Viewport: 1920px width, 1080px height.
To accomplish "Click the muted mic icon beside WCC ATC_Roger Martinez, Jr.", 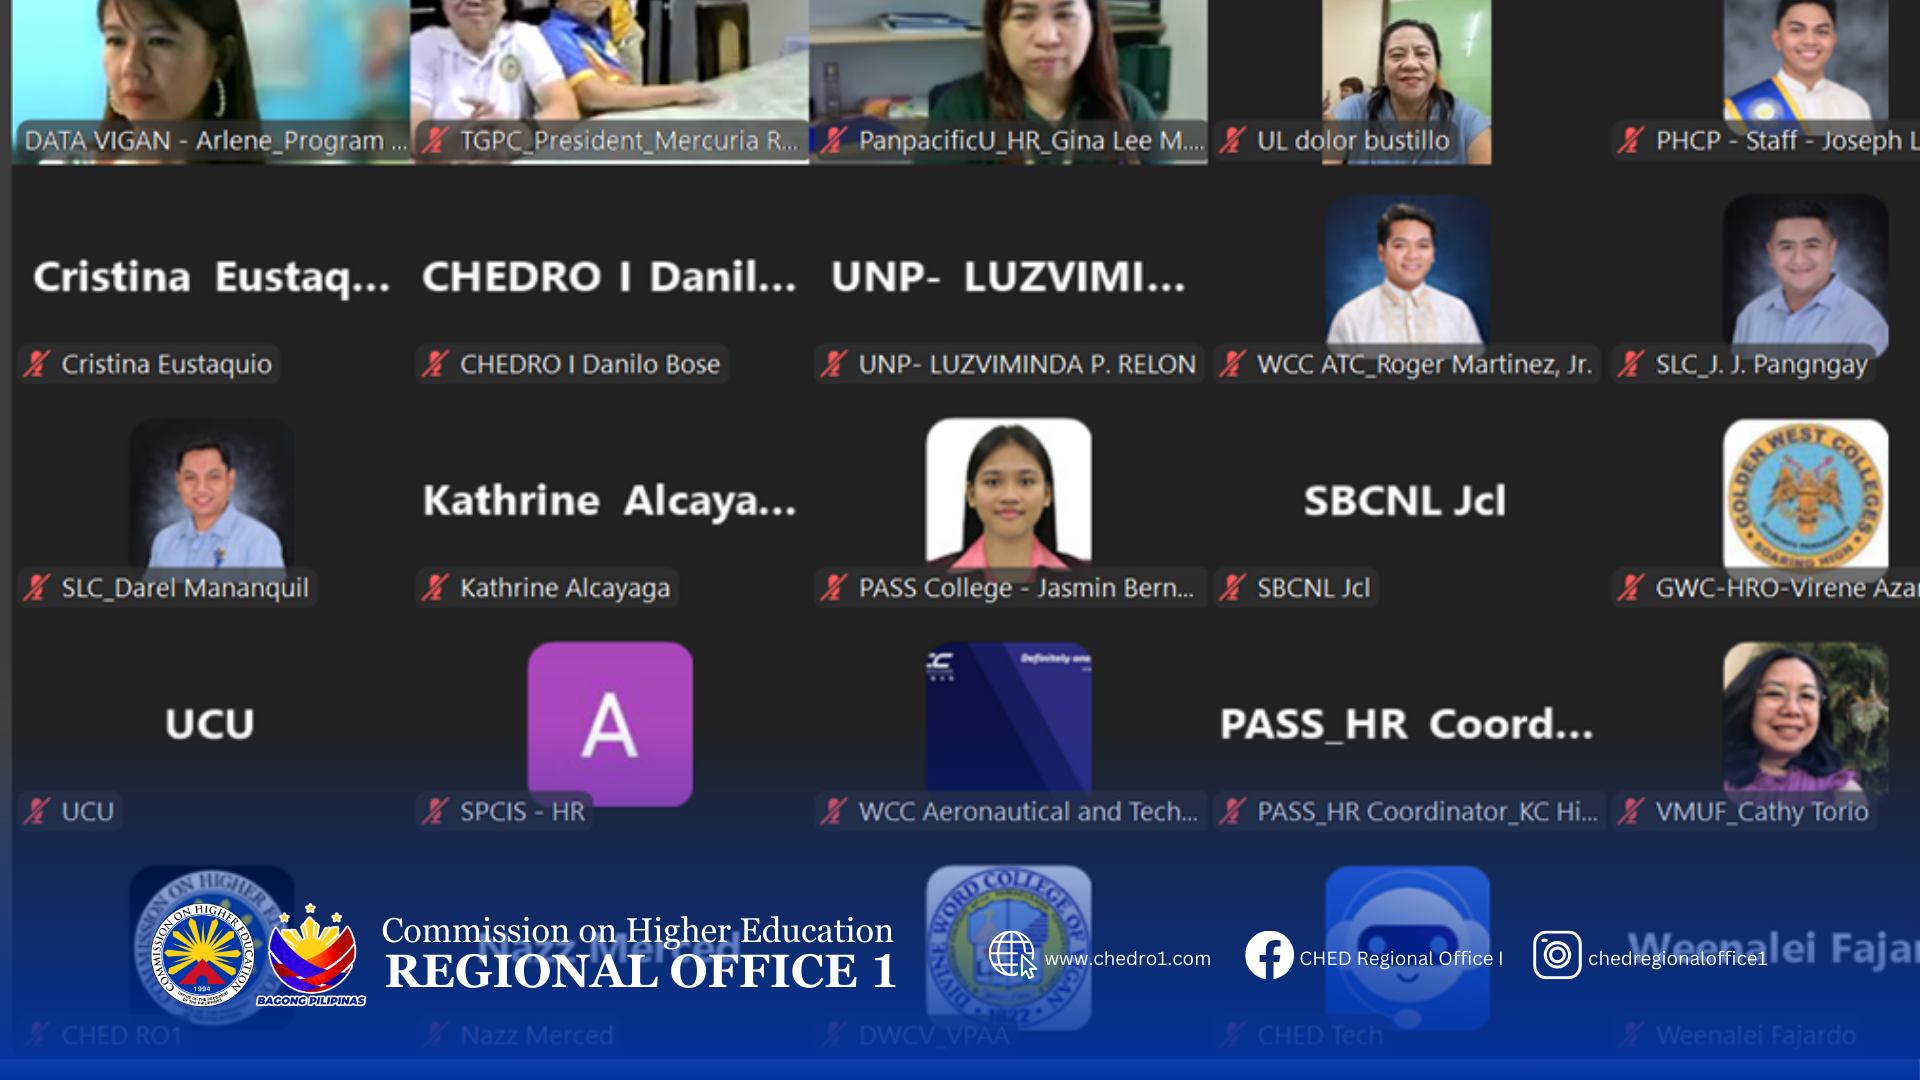I will (1233, 364).
